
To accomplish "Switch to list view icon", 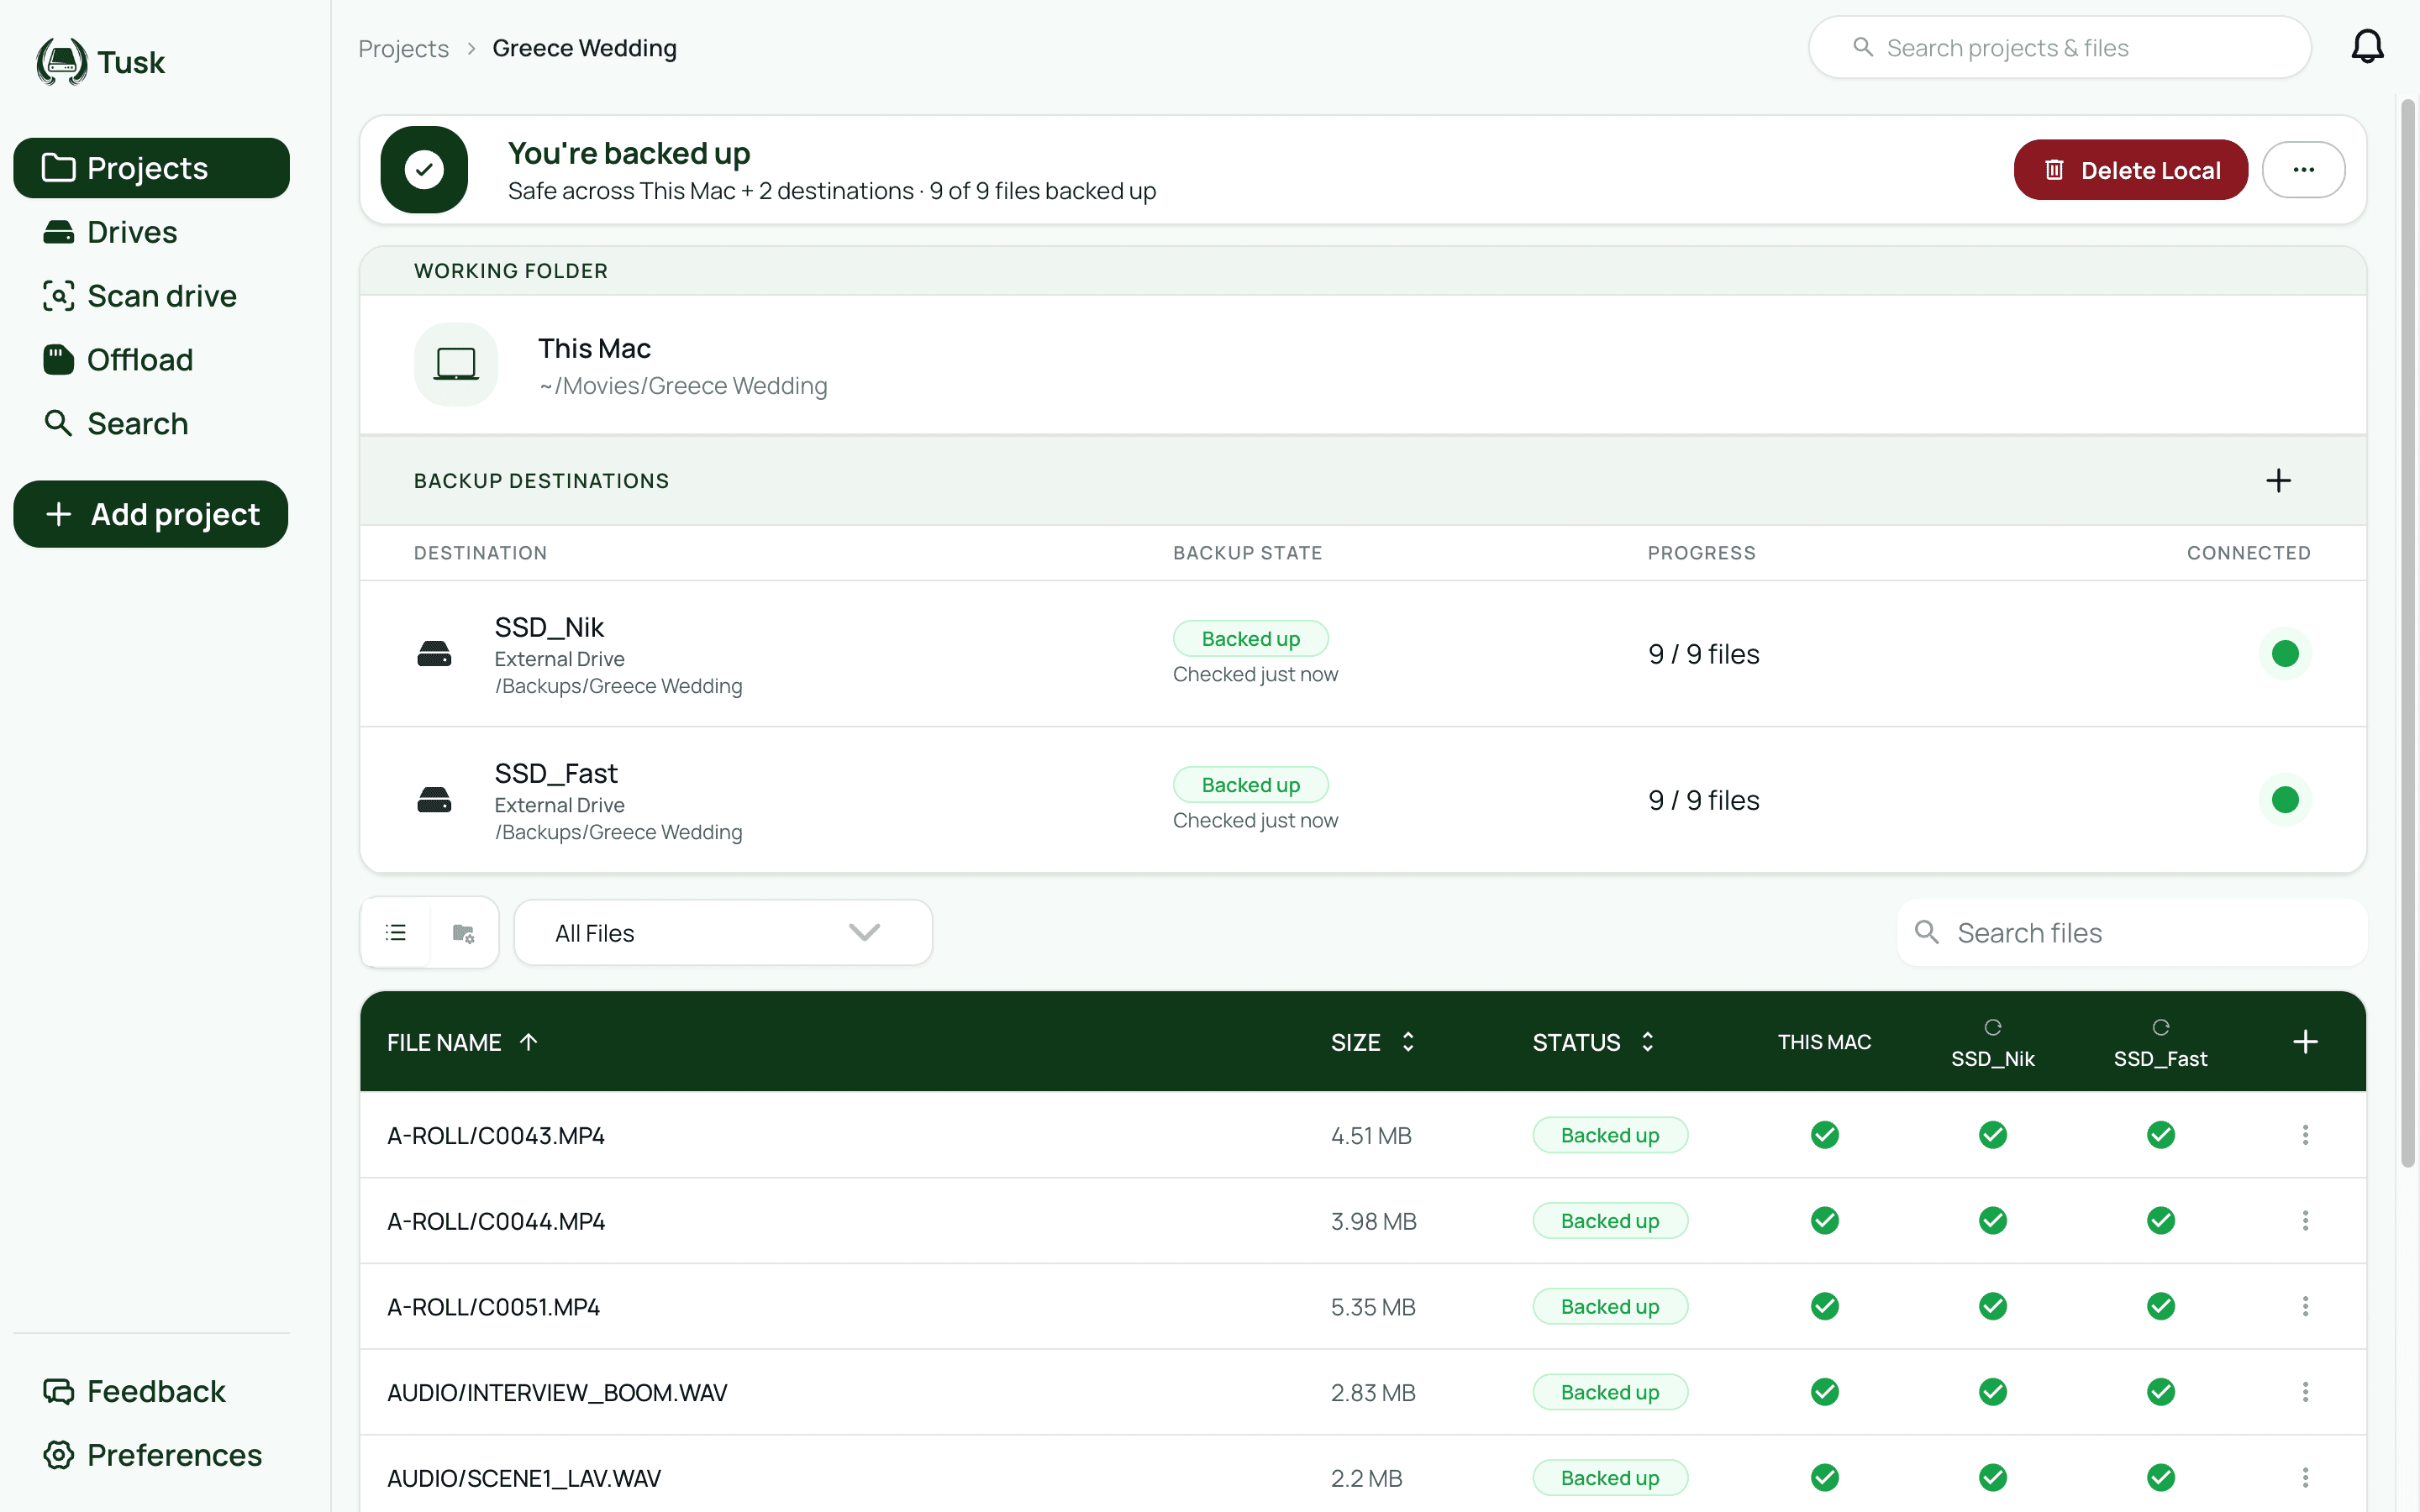I will click(x=396, y=933).
